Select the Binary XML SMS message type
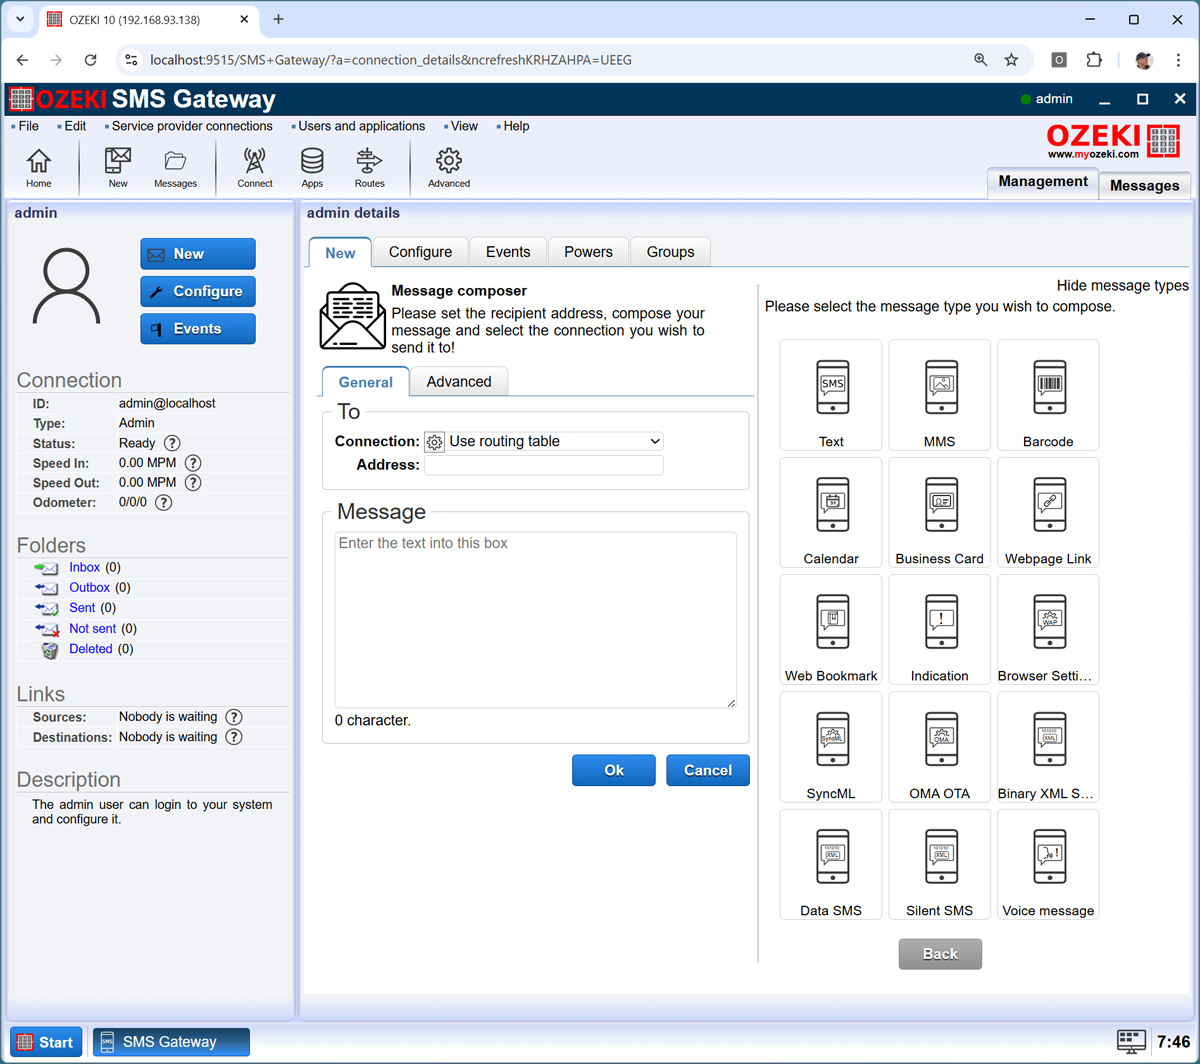This screenshot has width=1200, height=1064. point(1048,747)
